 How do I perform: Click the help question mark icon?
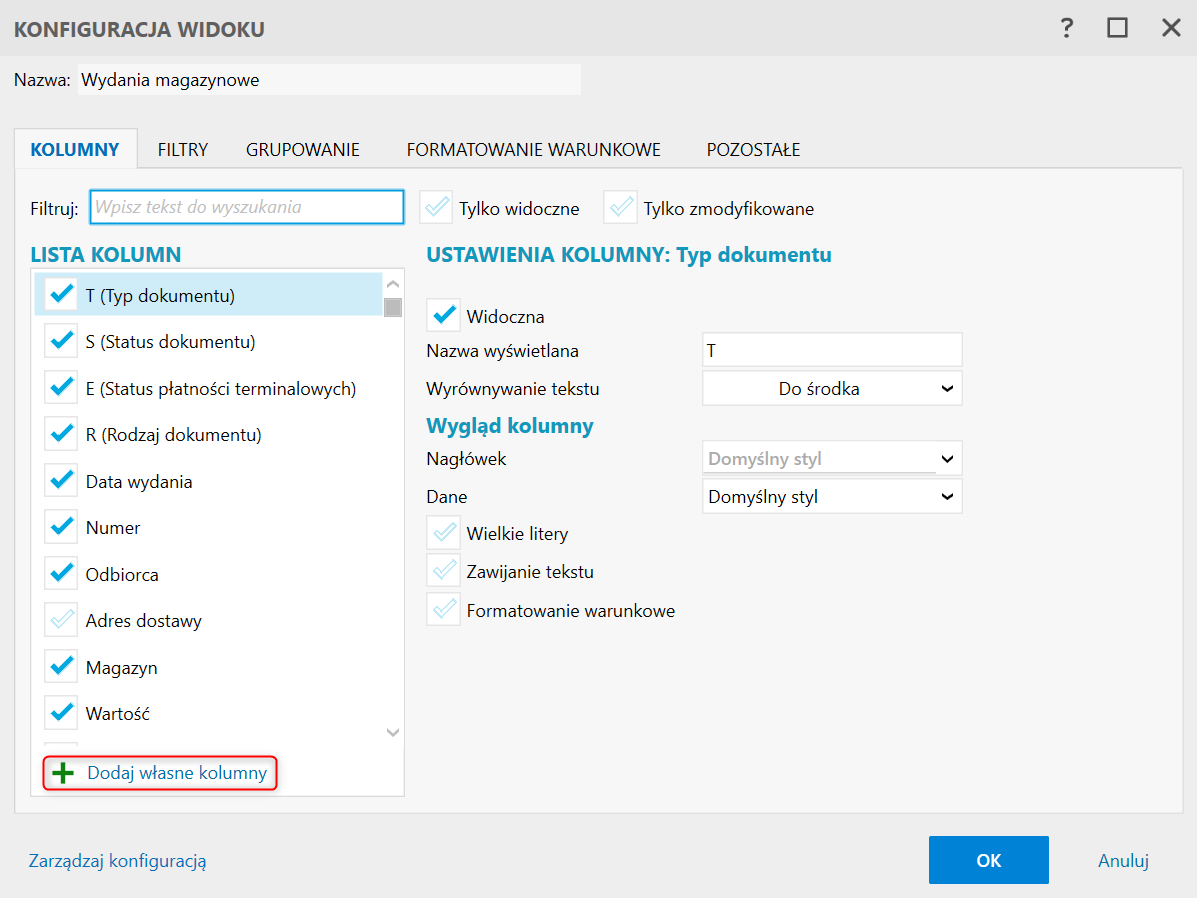(1067, 28)
